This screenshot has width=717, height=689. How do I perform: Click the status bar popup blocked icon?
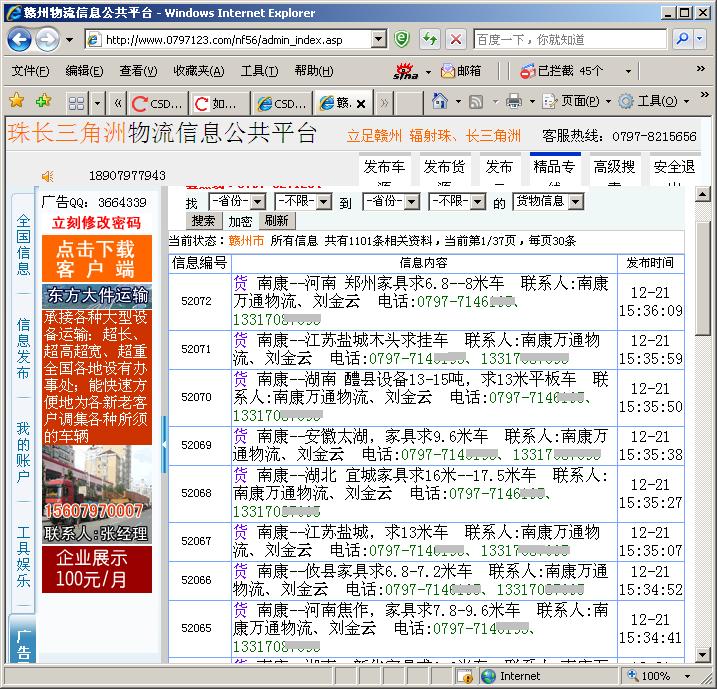465,676
